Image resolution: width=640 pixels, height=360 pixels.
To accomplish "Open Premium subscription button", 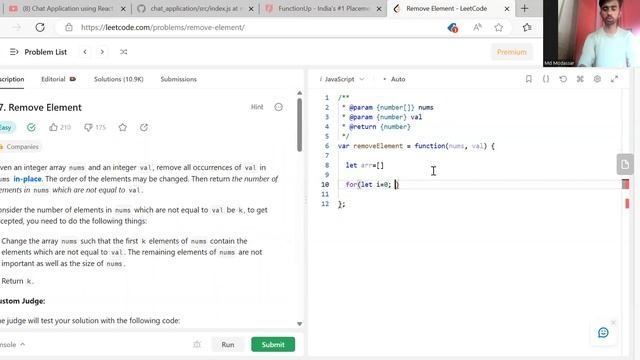I will (511, 52).
